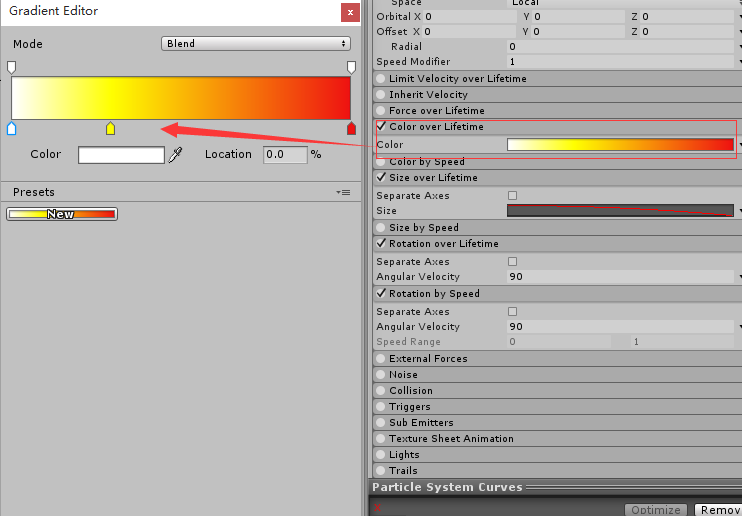Enable Size by Speed module

(x=380, y=228)
